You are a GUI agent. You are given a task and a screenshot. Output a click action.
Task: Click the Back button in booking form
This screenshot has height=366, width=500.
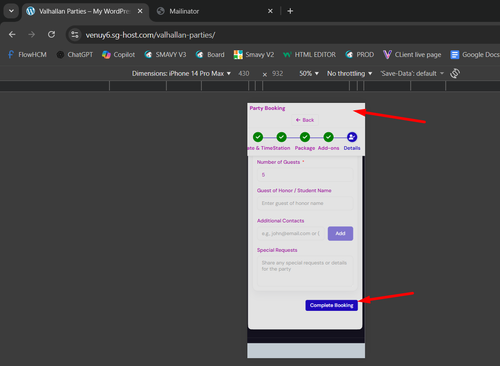click(x=305, y=120)
